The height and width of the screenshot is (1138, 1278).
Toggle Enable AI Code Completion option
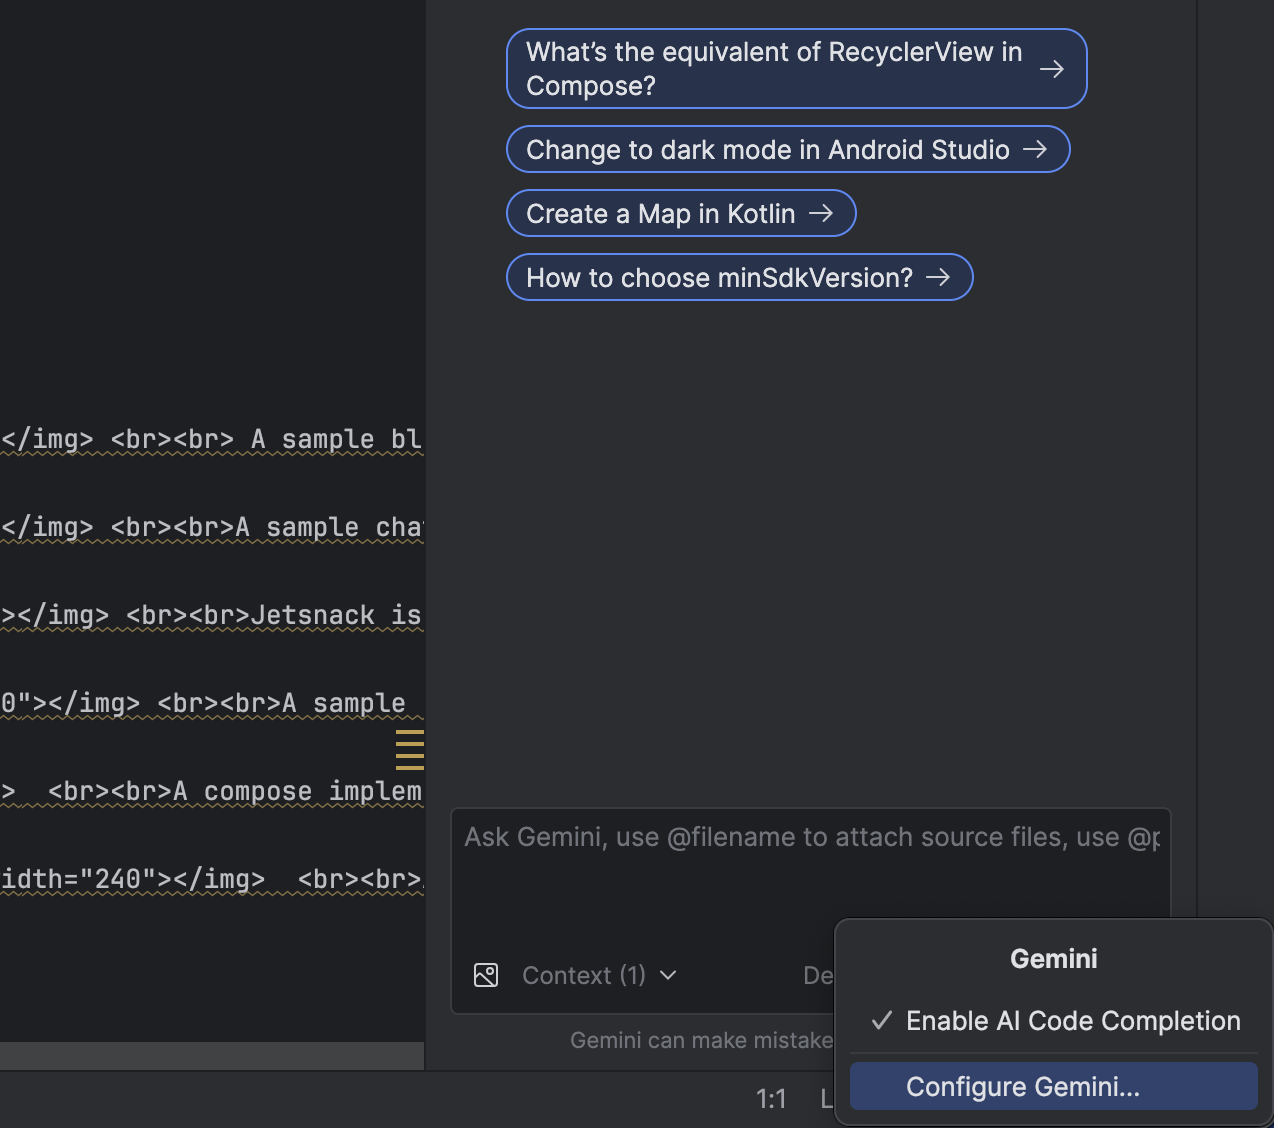tap(1072, 1020)
